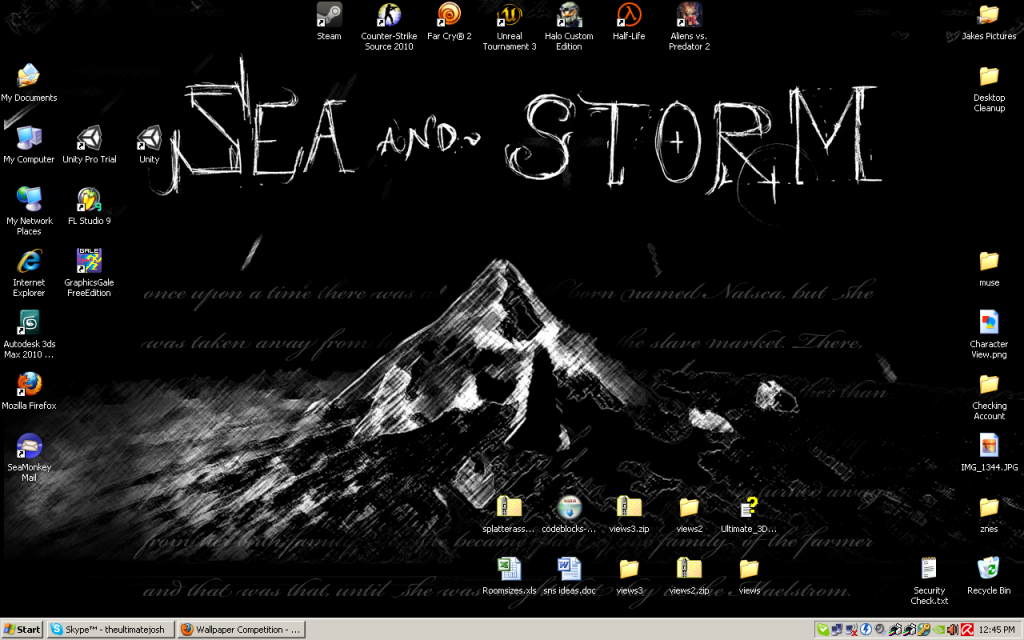The height and width of the screenshot is (640, 1024).
Task: Open Far Cry 2 desktop icon
Action: (x=449, y=15)
